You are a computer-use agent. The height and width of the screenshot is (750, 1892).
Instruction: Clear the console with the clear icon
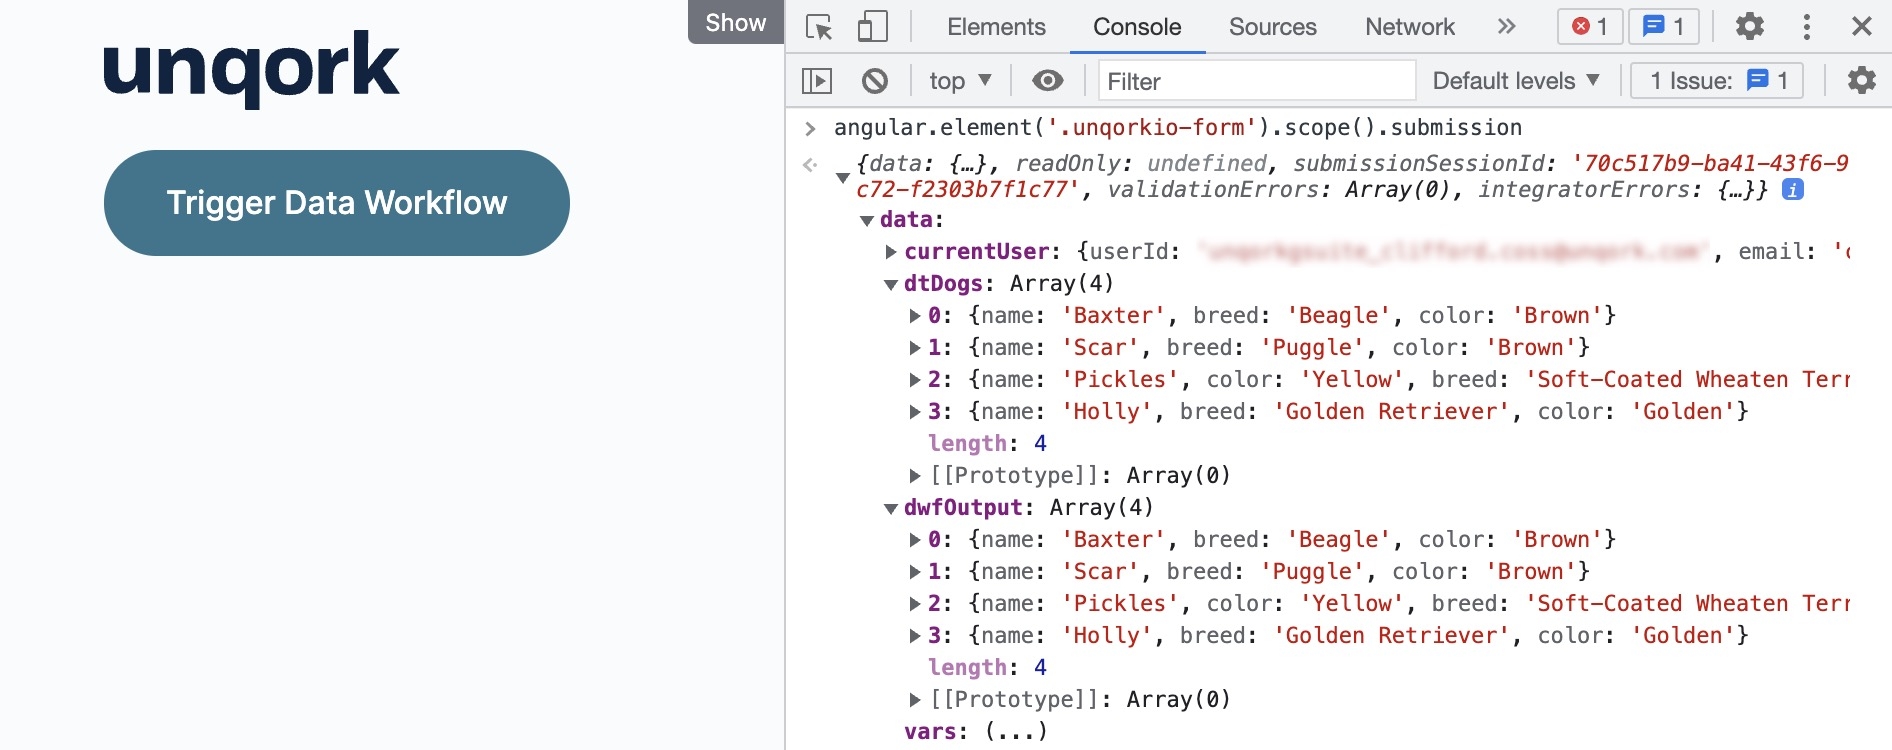[875, 81]
